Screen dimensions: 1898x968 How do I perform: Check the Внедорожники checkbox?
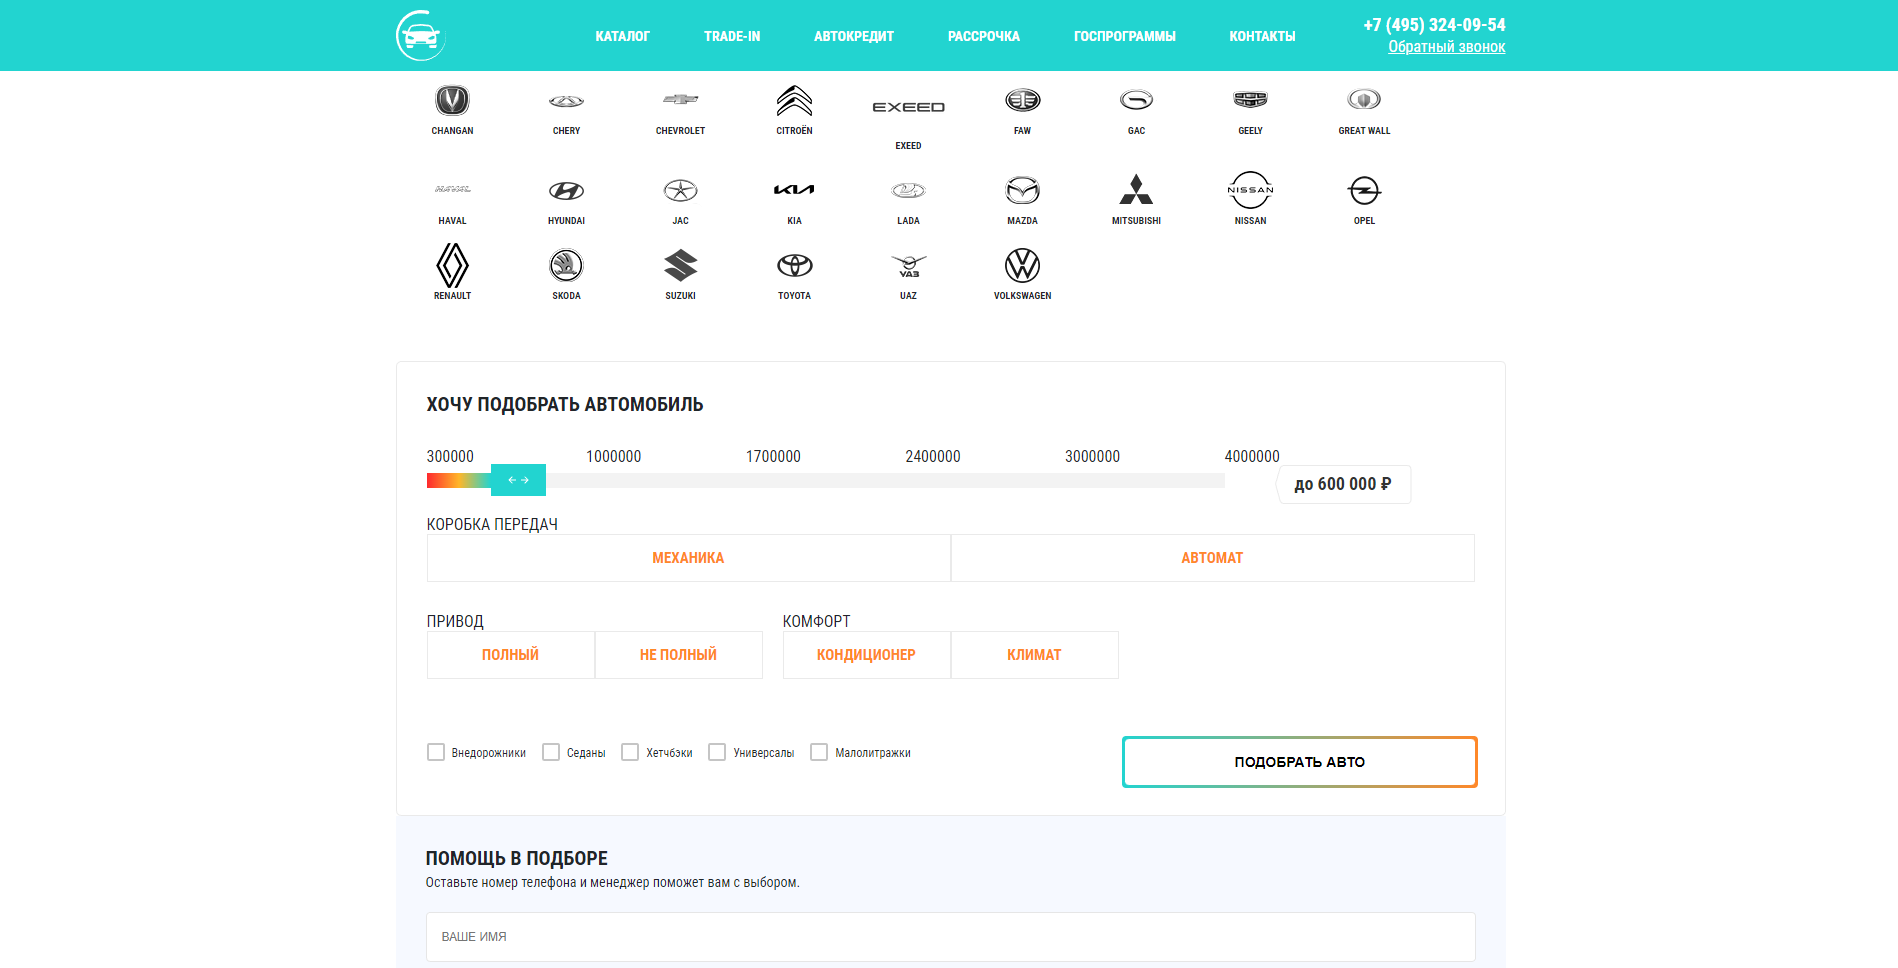436,752
